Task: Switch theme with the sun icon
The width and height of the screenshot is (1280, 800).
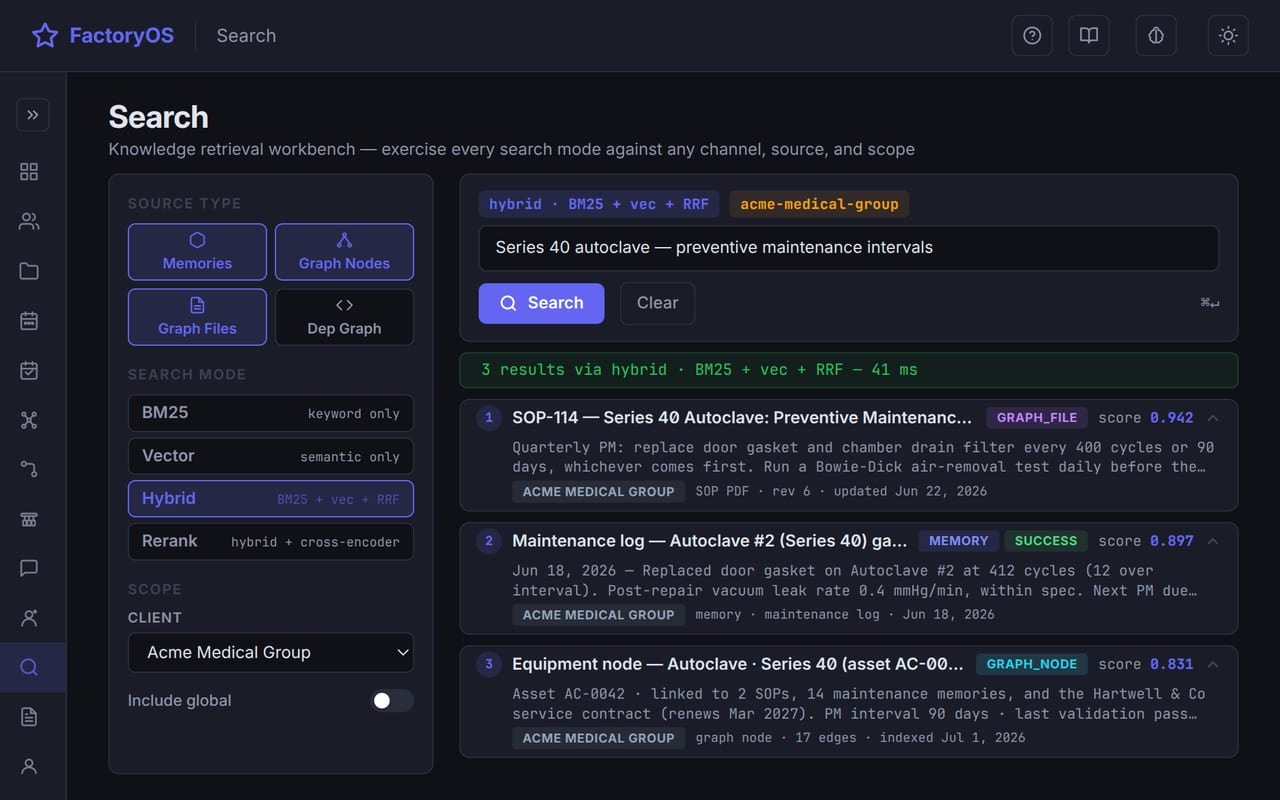Action: click(x=1228, y=36)
